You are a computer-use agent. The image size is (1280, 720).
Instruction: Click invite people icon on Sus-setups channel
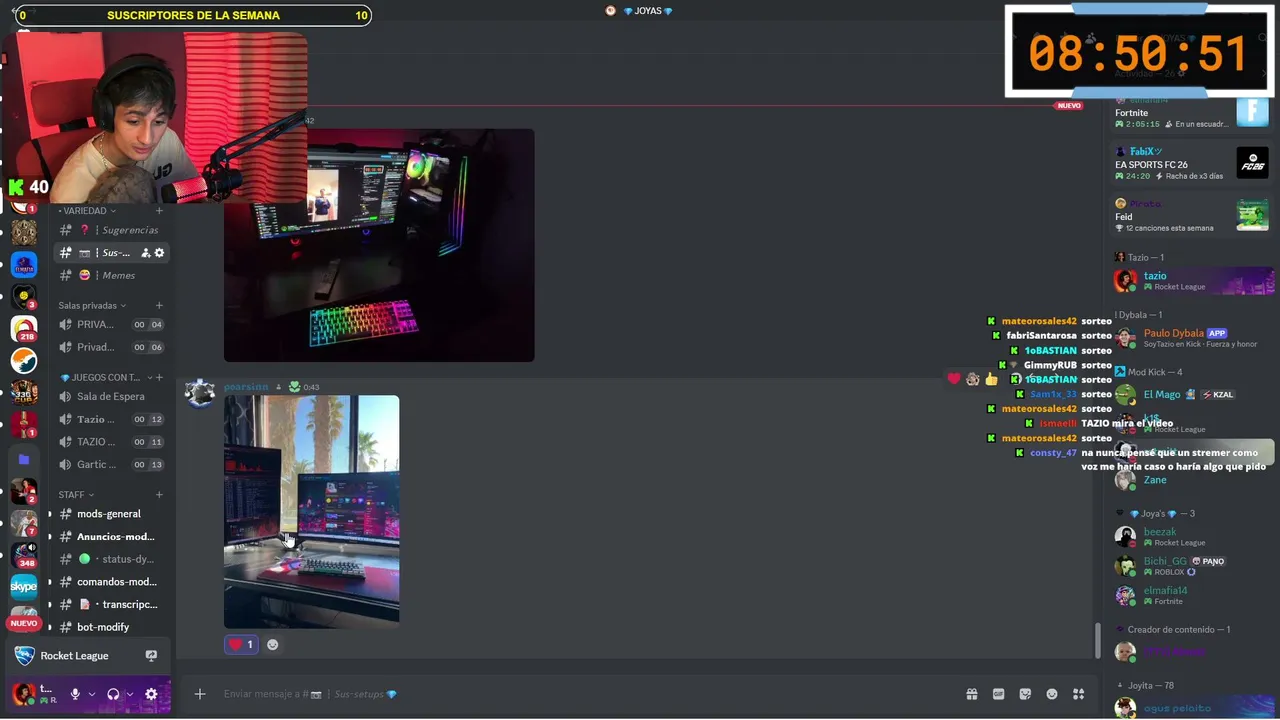(x=146, y=253)
